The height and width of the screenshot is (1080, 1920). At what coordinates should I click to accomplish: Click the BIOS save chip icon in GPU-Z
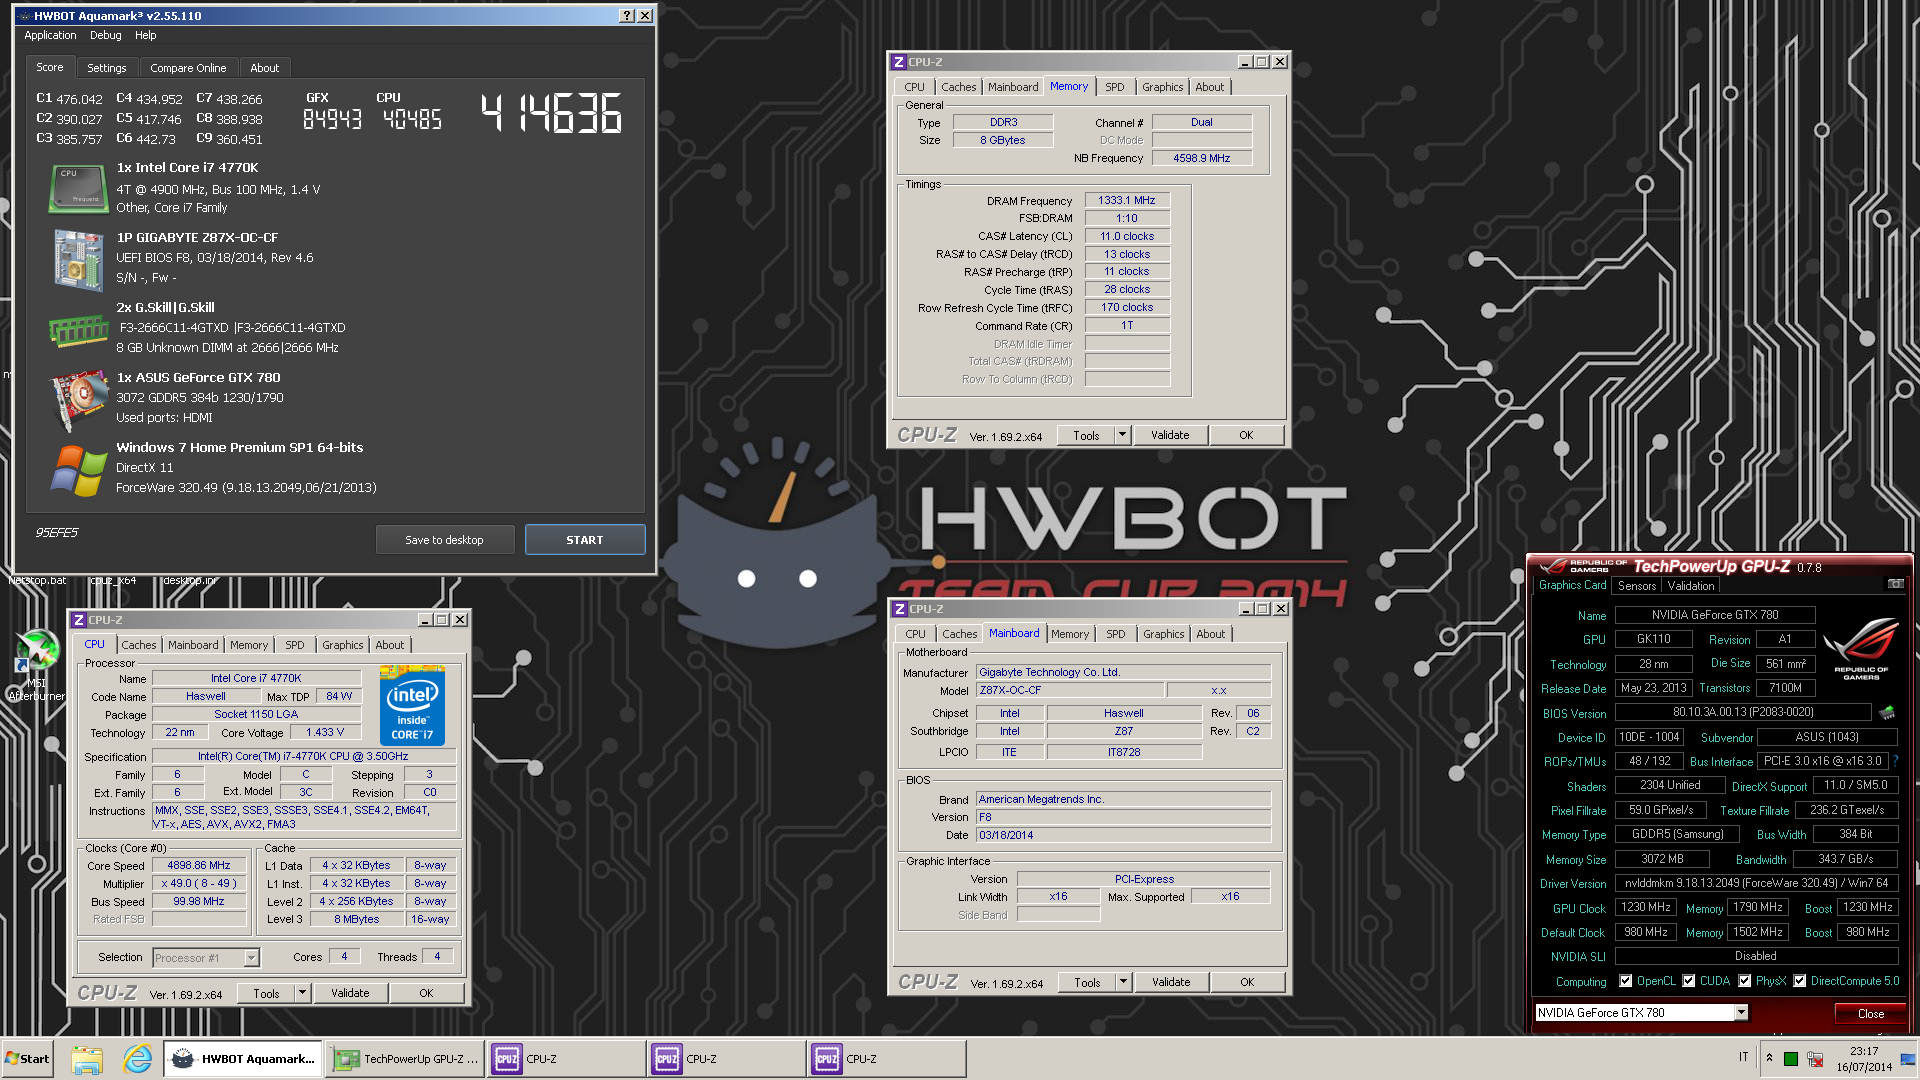click(1887, 713)
